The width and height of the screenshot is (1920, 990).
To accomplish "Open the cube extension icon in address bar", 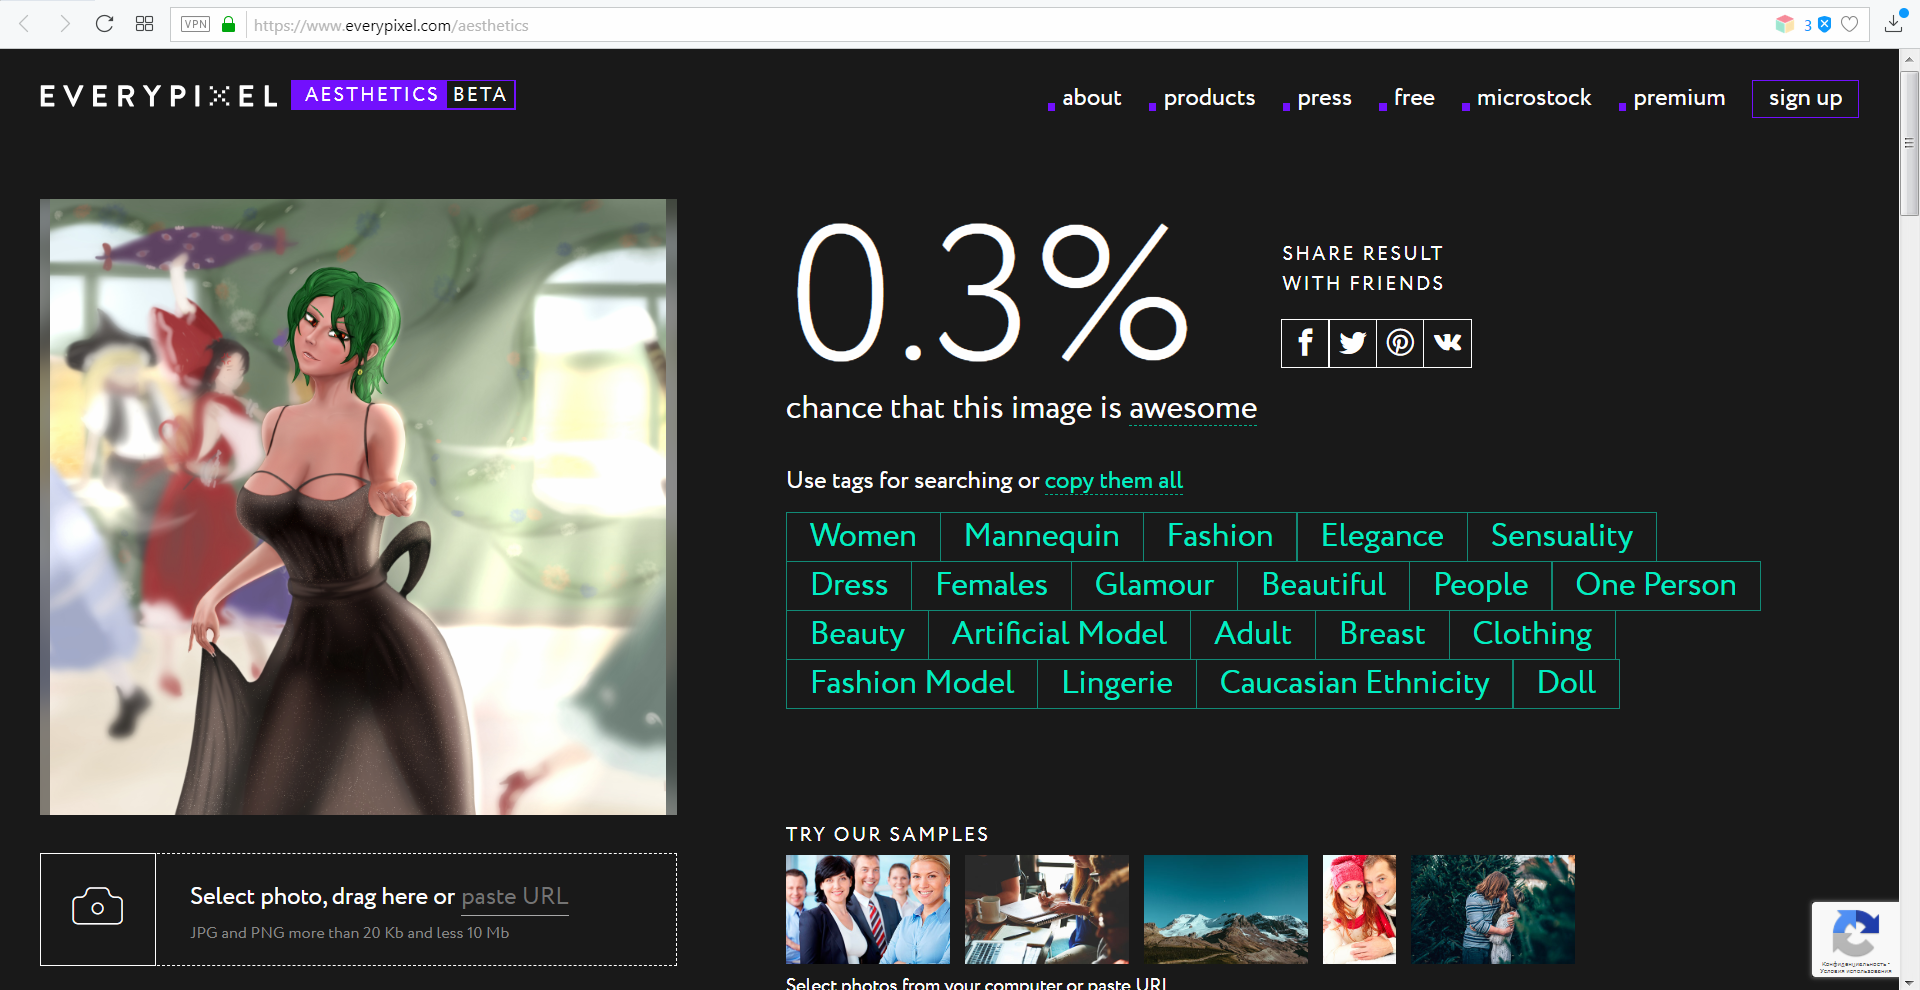I will [x=1785, y=24].
